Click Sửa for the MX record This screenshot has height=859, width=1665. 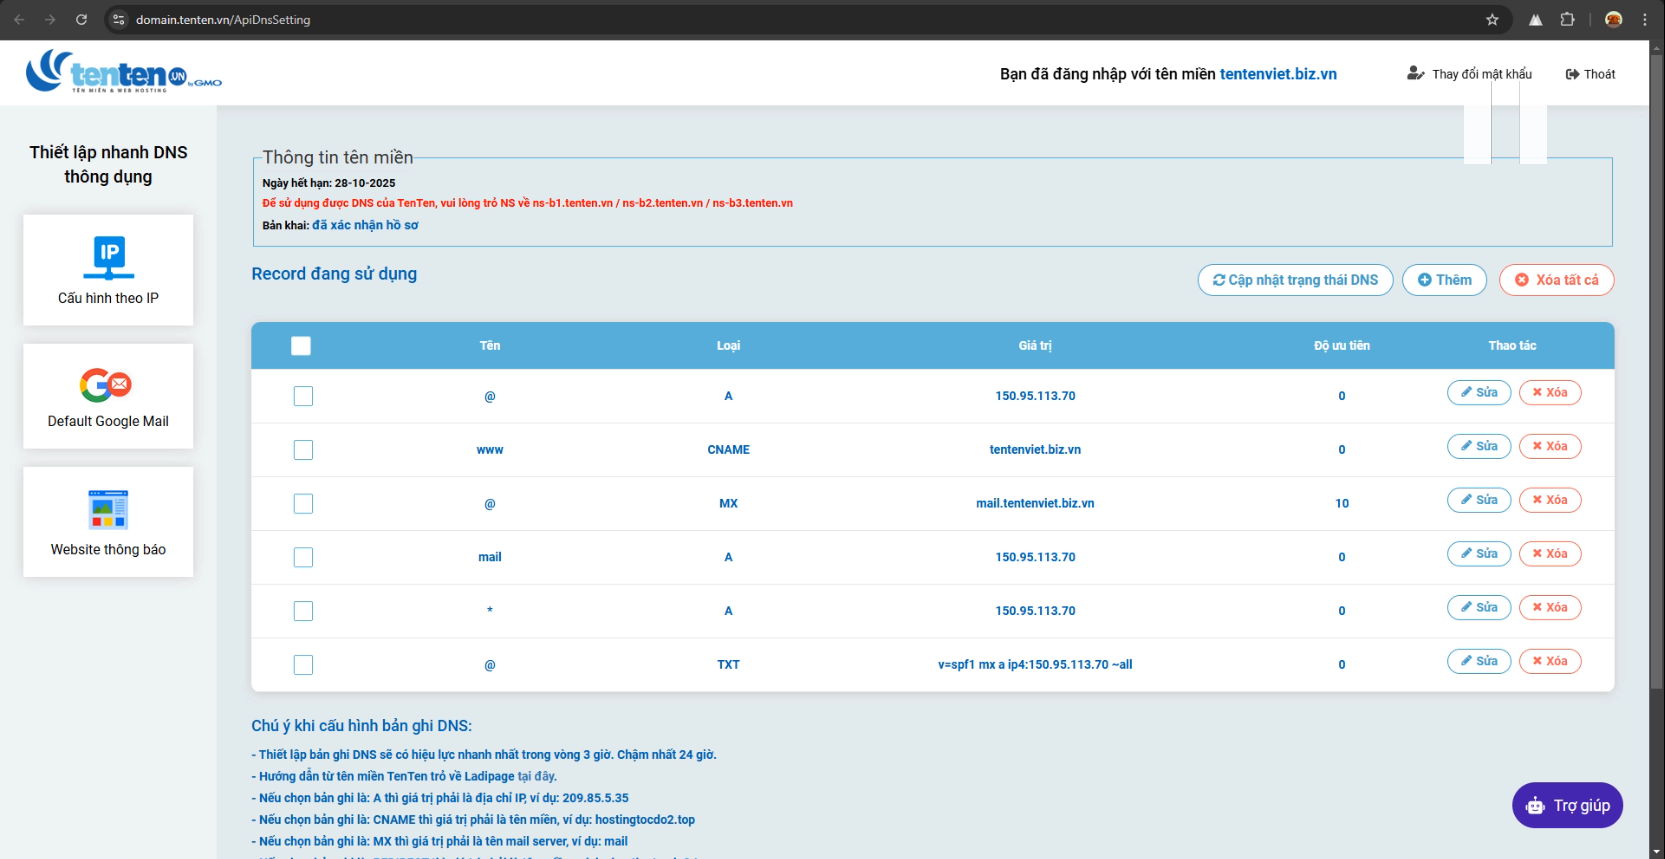point(1479,500)
